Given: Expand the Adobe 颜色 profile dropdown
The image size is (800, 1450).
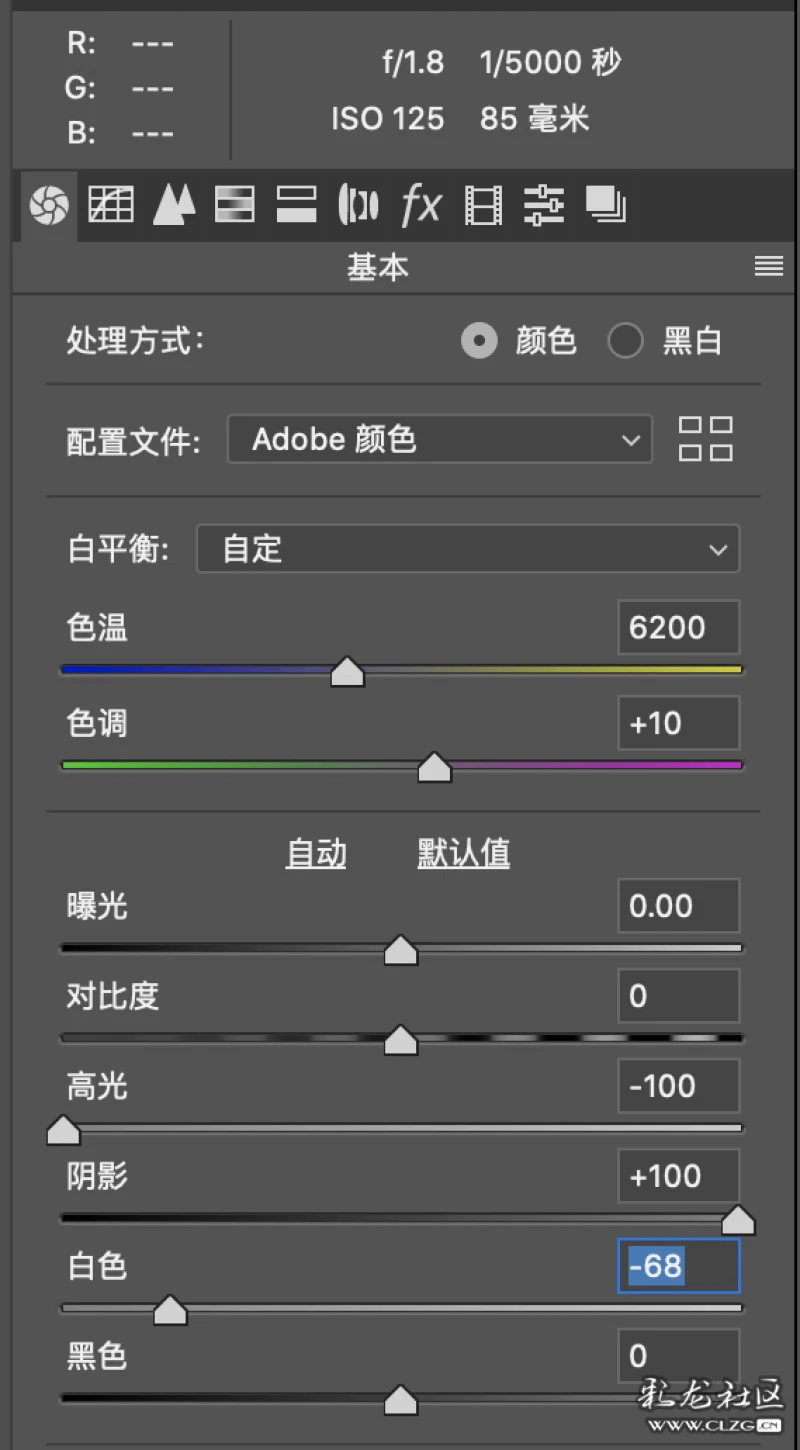Looking at the screenshot, I should pyautogui.click(x=440, y=439).
